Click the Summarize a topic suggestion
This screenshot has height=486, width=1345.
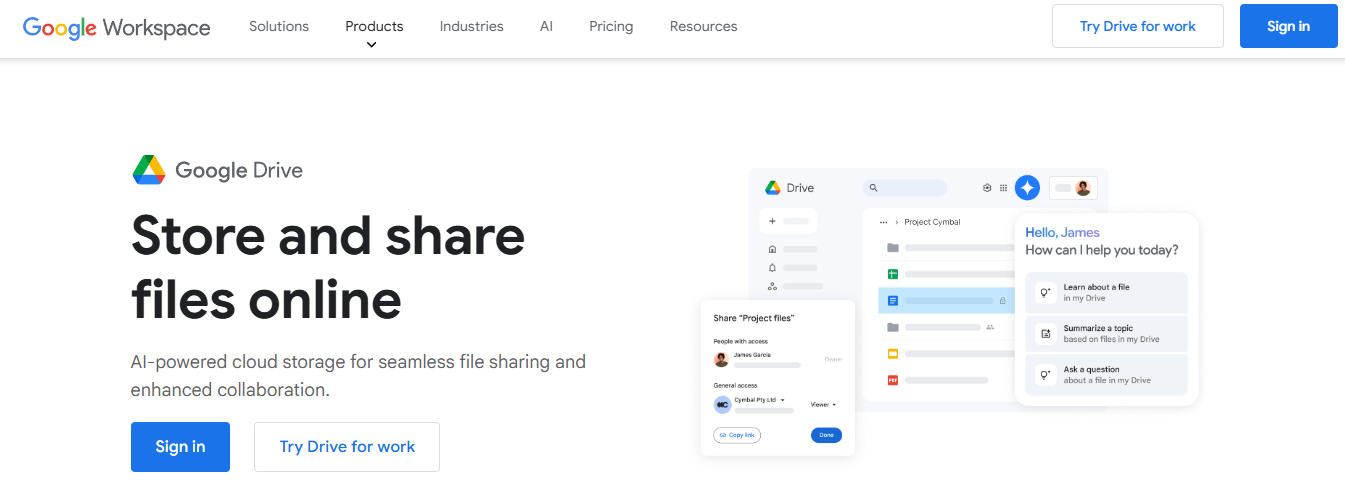[x=1107, y=334]
